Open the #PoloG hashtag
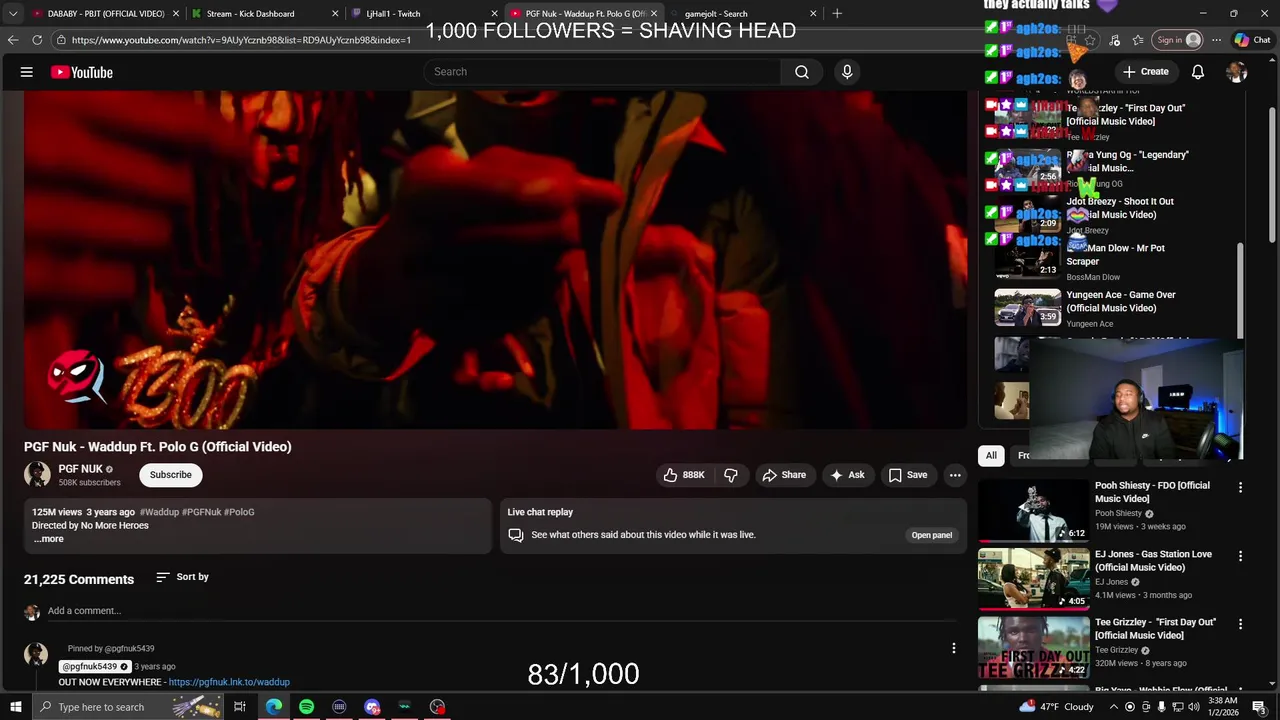Image resolution: width=1280 pixels, height=720 pixels. 239,512
